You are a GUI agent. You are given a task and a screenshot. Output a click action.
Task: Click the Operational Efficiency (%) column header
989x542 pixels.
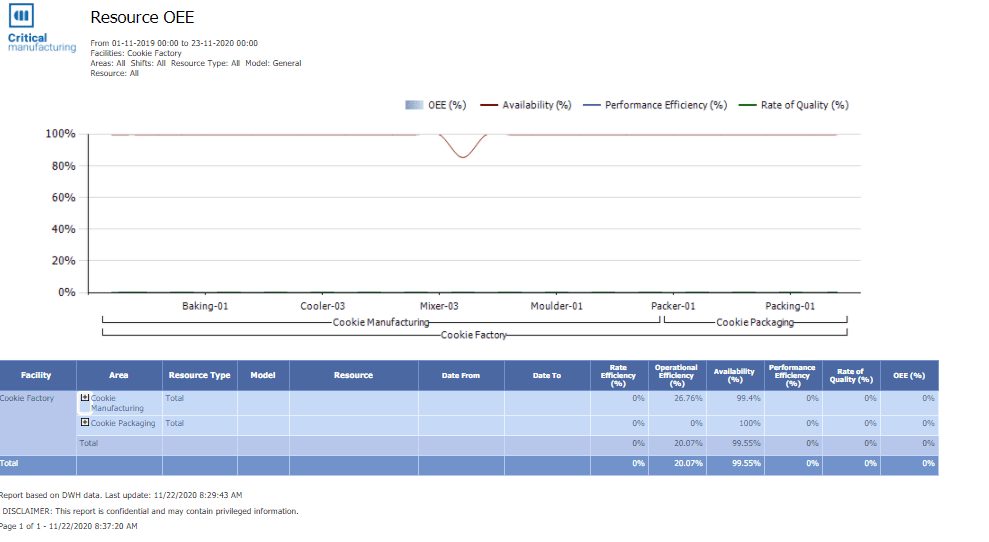[676, 375]
